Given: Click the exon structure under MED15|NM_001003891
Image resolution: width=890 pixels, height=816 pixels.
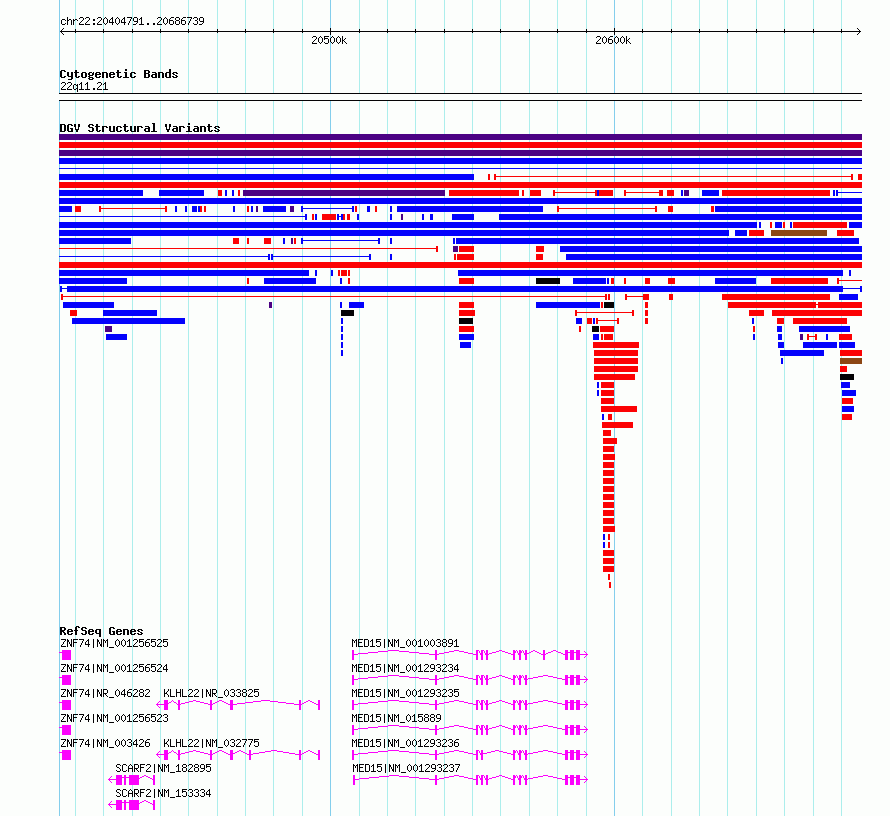Looking at the screenshot, I should click(x=470, y=655).
